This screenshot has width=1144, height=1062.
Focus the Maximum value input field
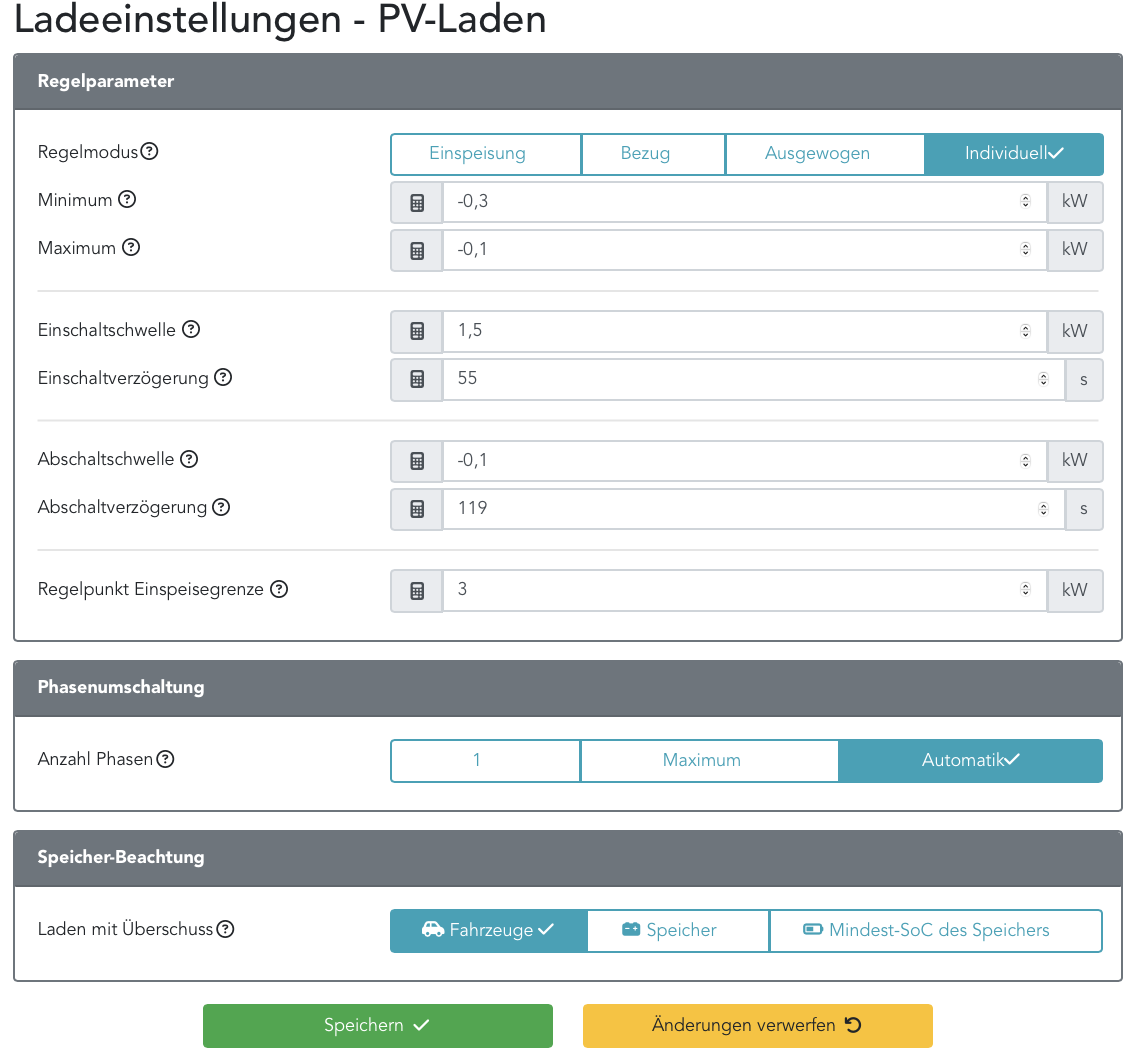[x=744, y=250]
